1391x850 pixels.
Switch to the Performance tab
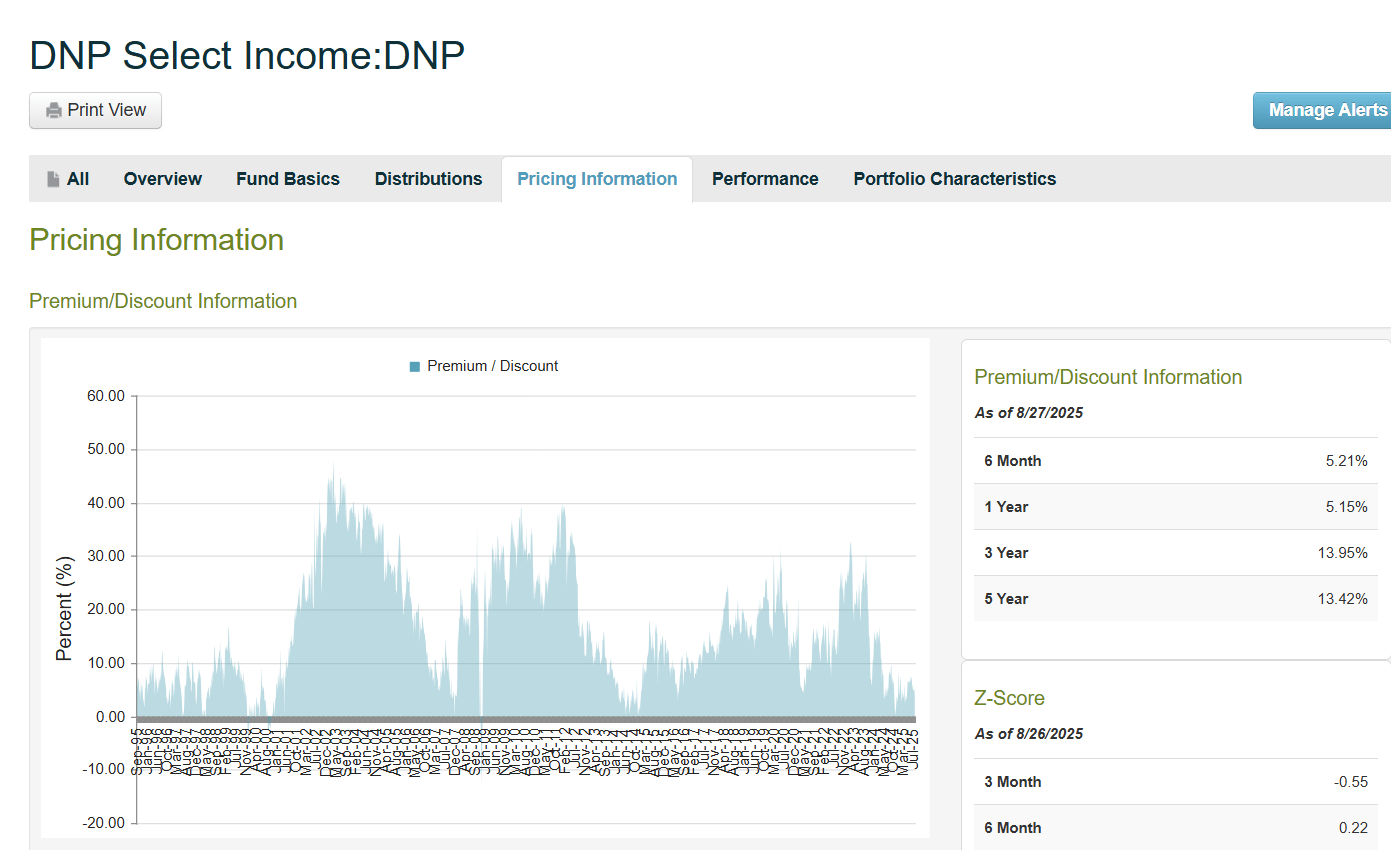pyautogui.click(x=765, y=178)
